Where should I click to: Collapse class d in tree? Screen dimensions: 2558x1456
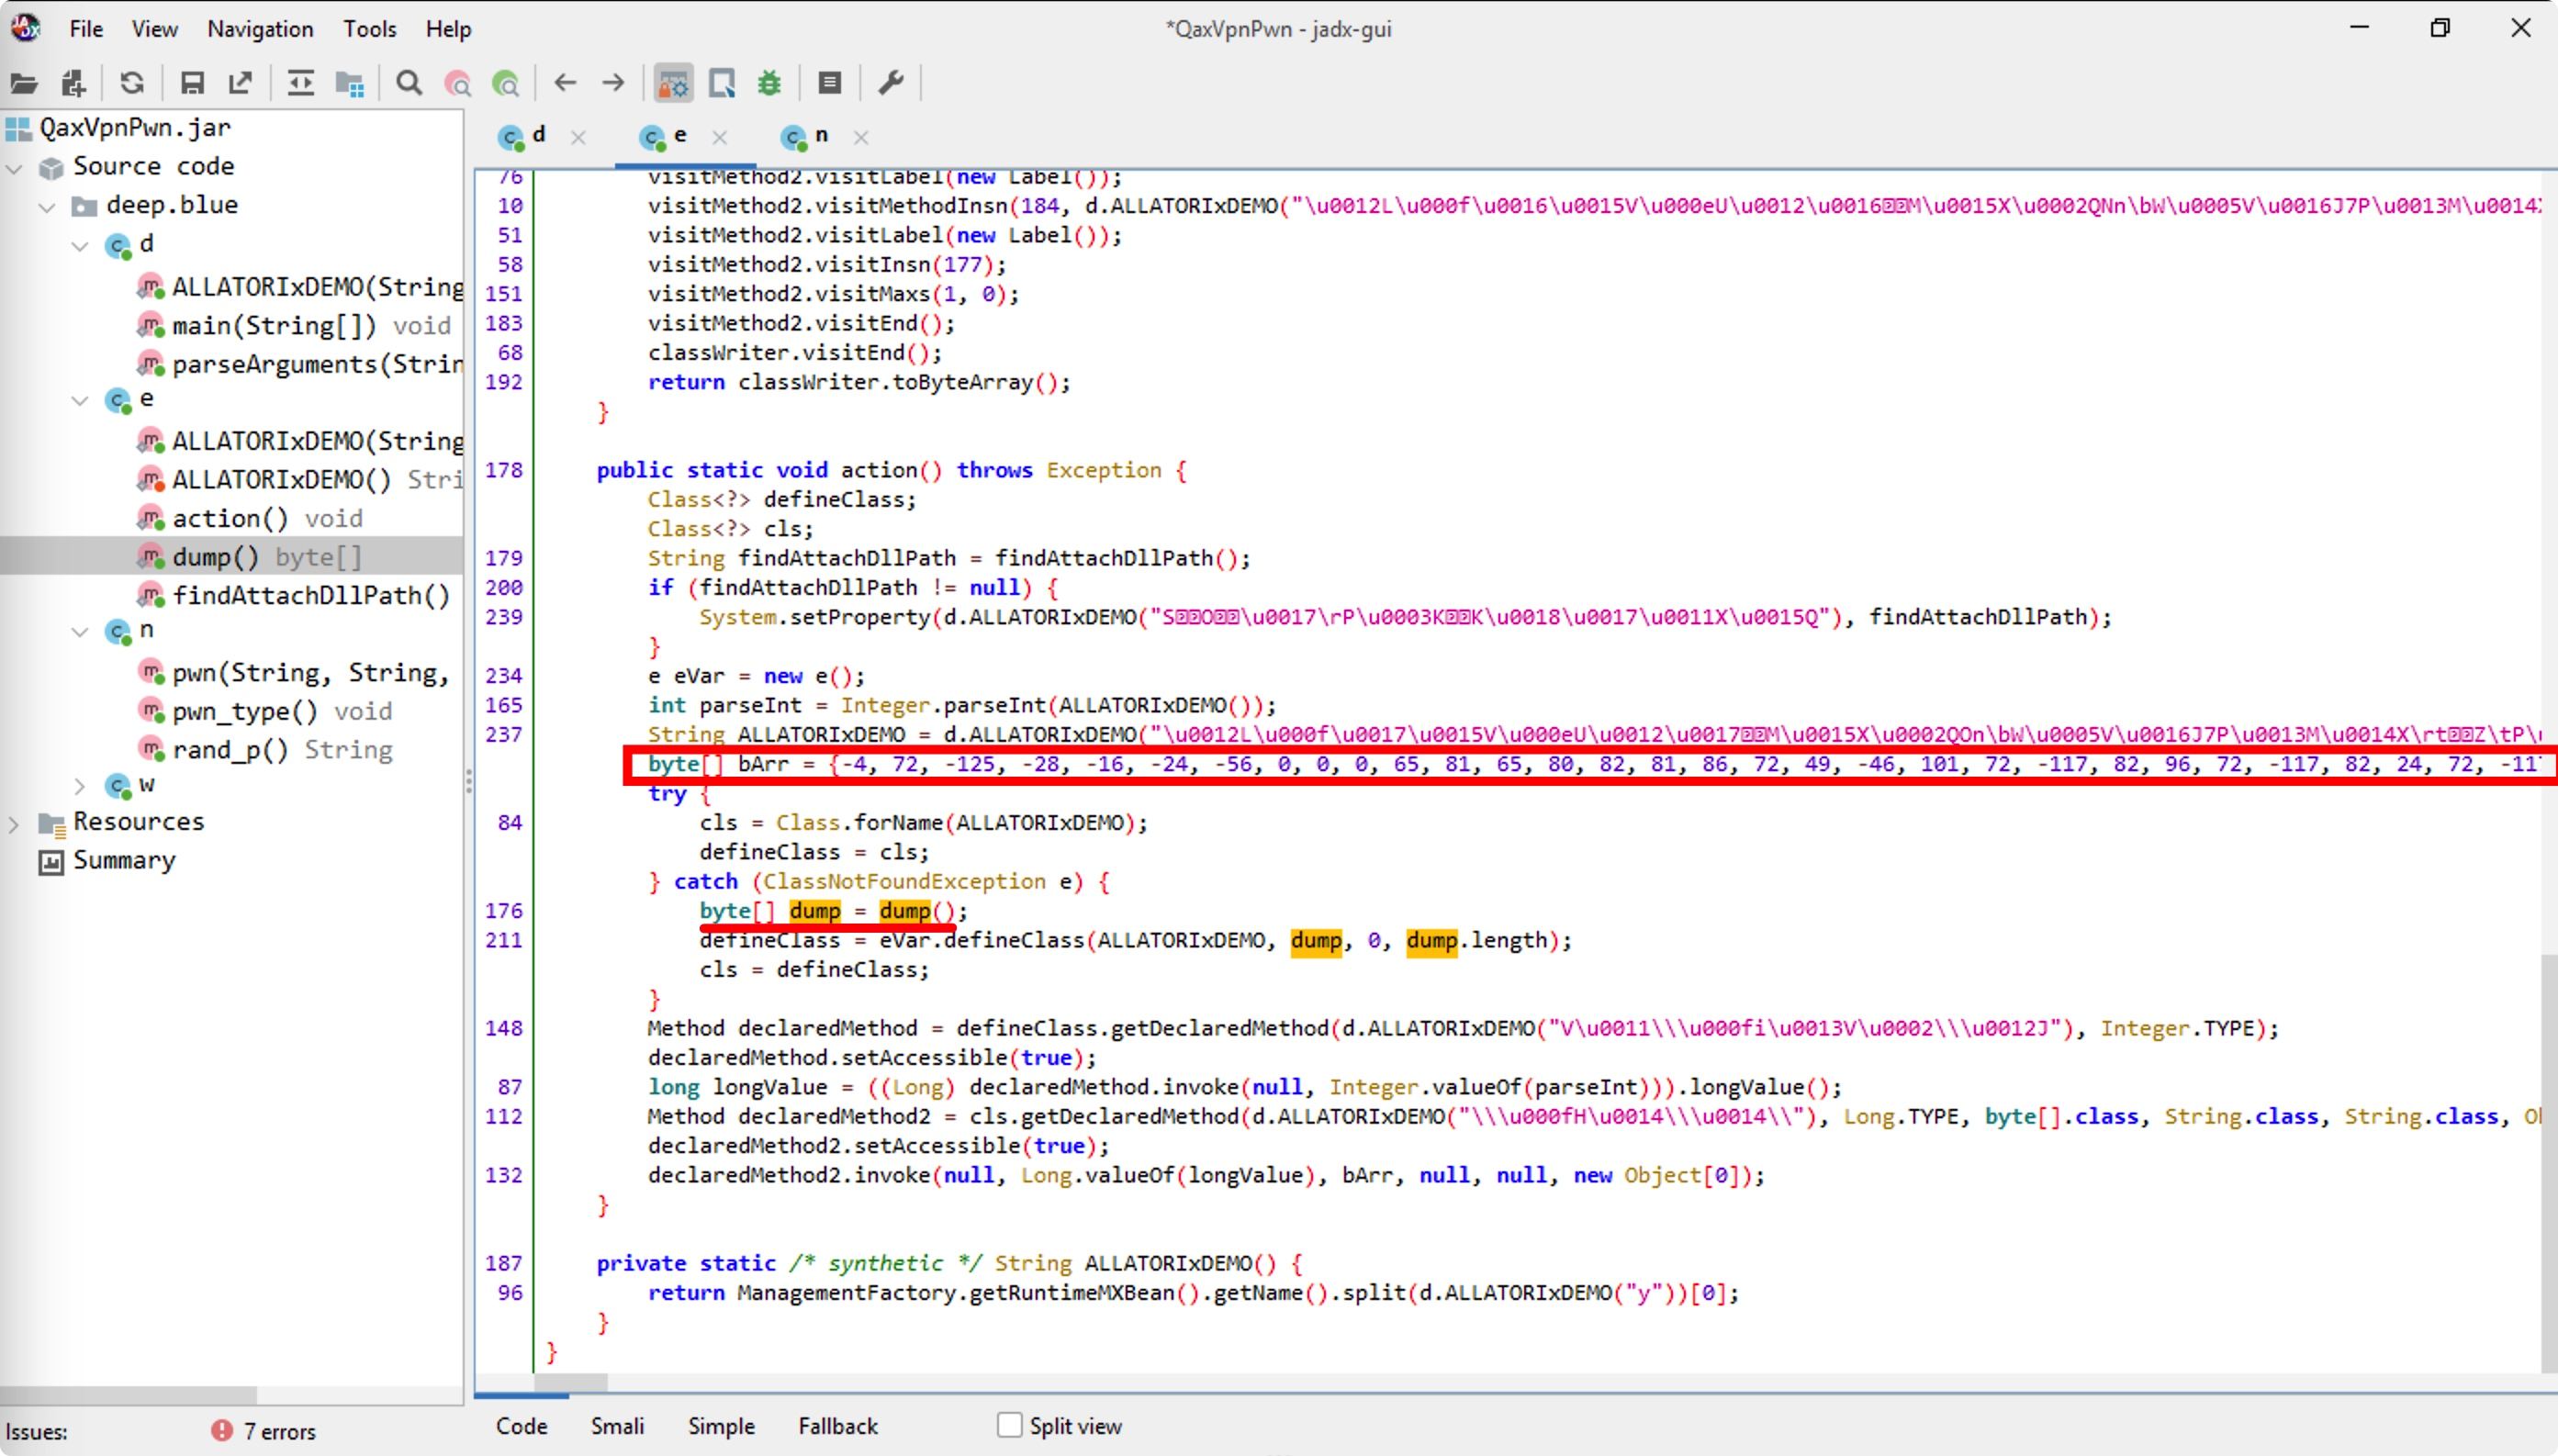click(x=80, y=245)
